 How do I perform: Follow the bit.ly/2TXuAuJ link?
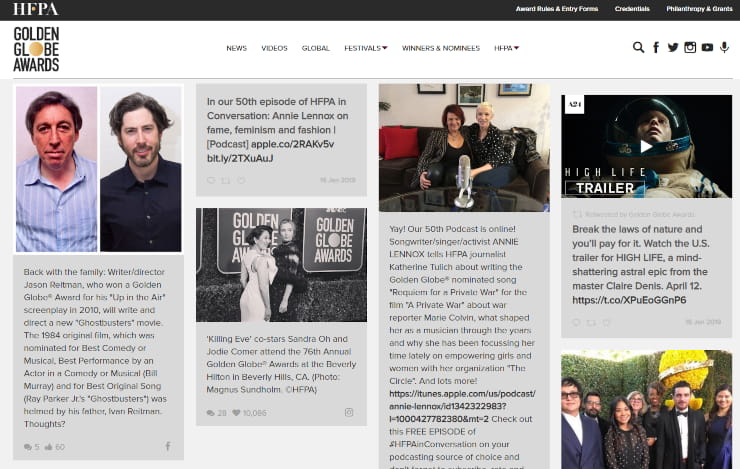point(240,159)
